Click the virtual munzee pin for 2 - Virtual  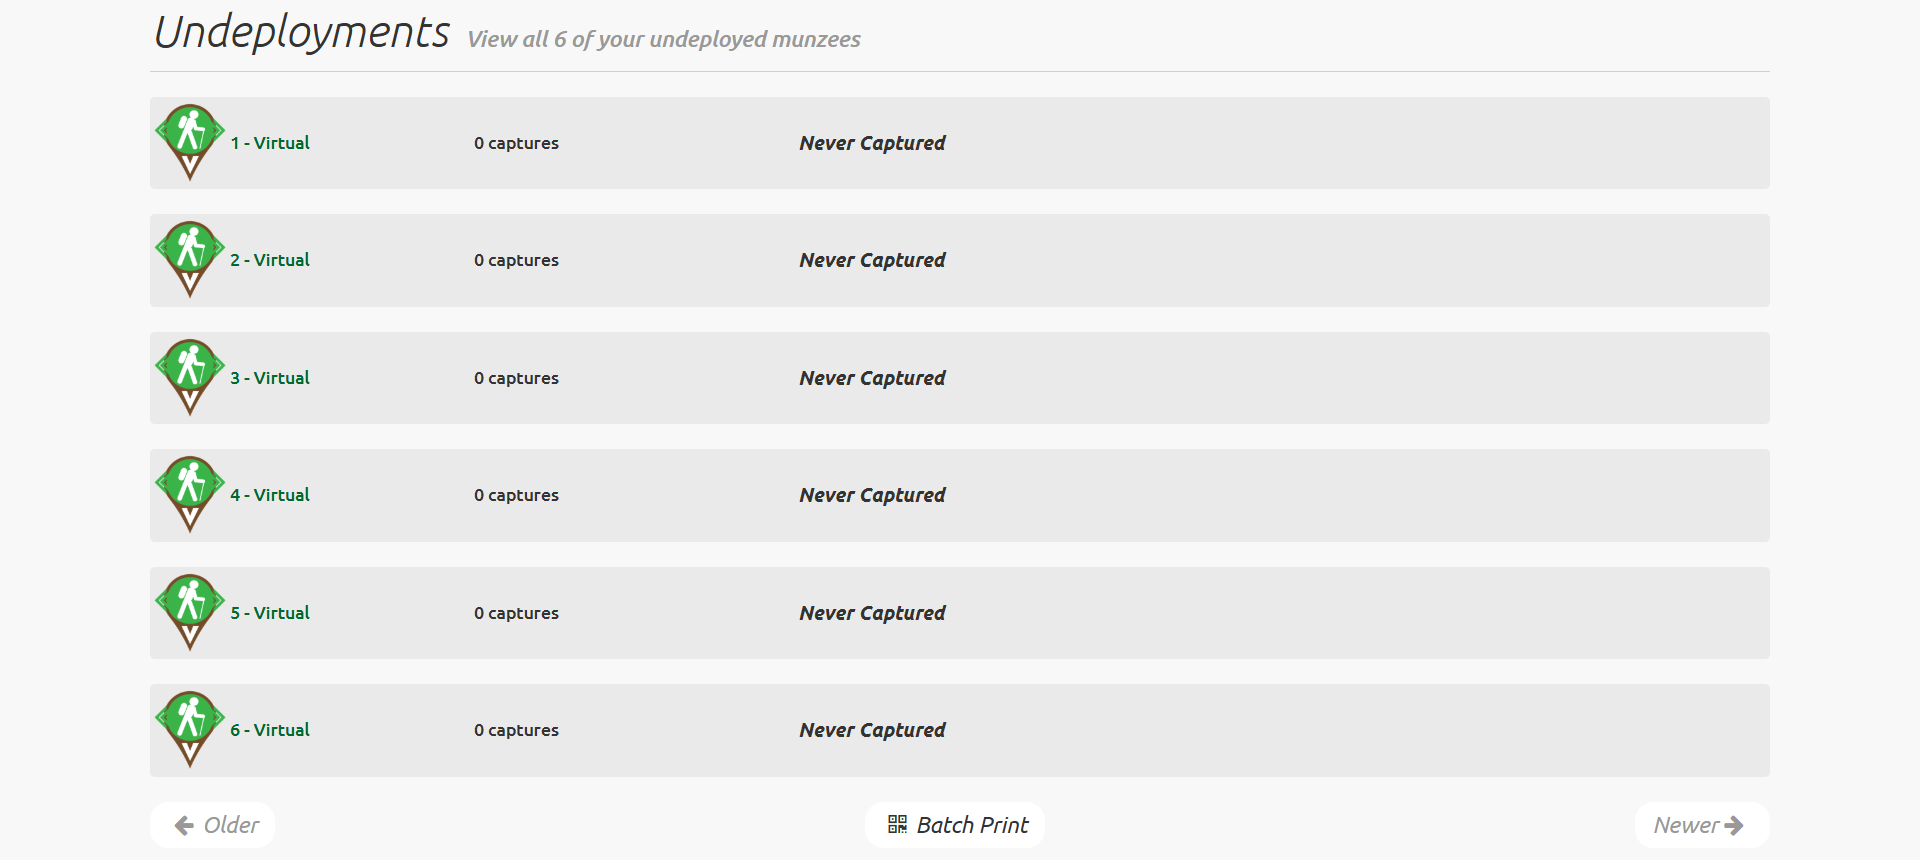pyautogui.click(x=190, y=256)
